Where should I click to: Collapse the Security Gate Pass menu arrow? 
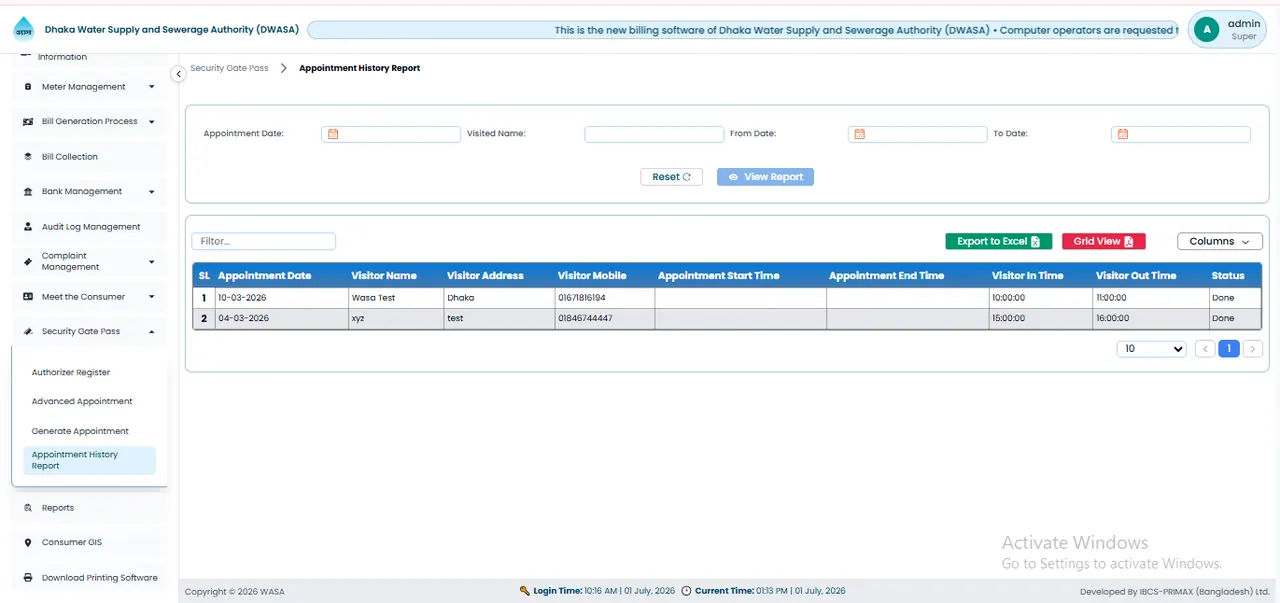152,332
